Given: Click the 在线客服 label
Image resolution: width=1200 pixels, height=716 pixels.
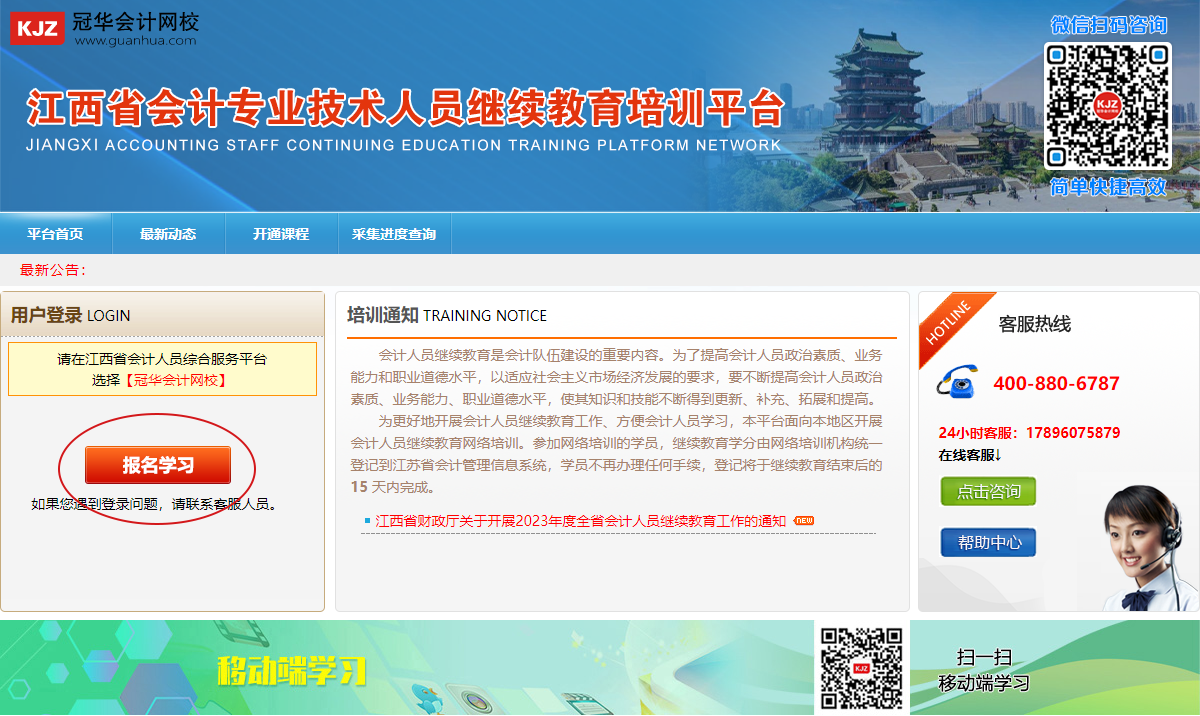Looking at the screenshot, I should [970, 455].
